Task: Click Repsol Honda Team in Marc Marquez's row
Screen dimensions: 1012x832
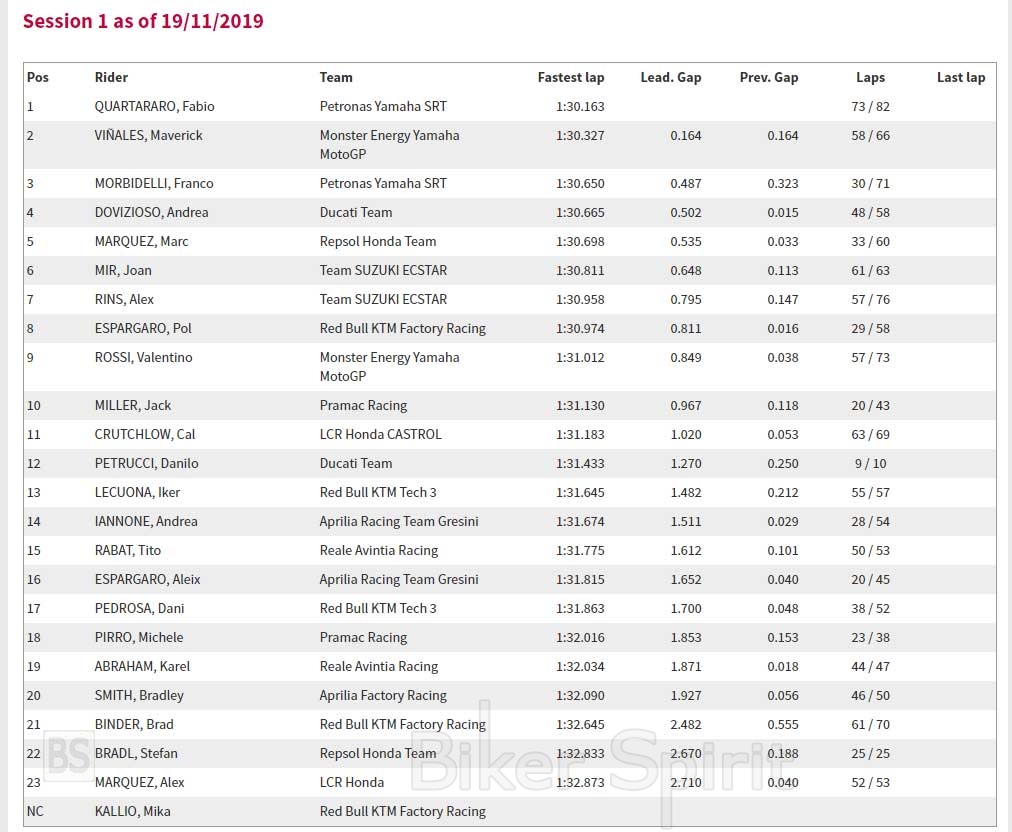Action: pyautogui.click(x=378, y=241)
